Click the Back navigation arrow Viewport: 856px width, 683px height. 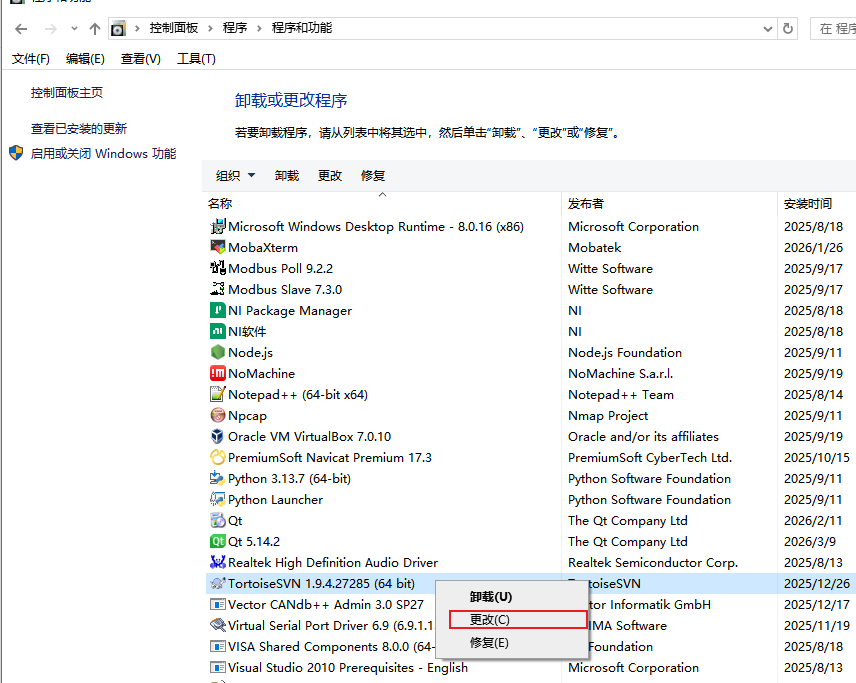[21, 29]
